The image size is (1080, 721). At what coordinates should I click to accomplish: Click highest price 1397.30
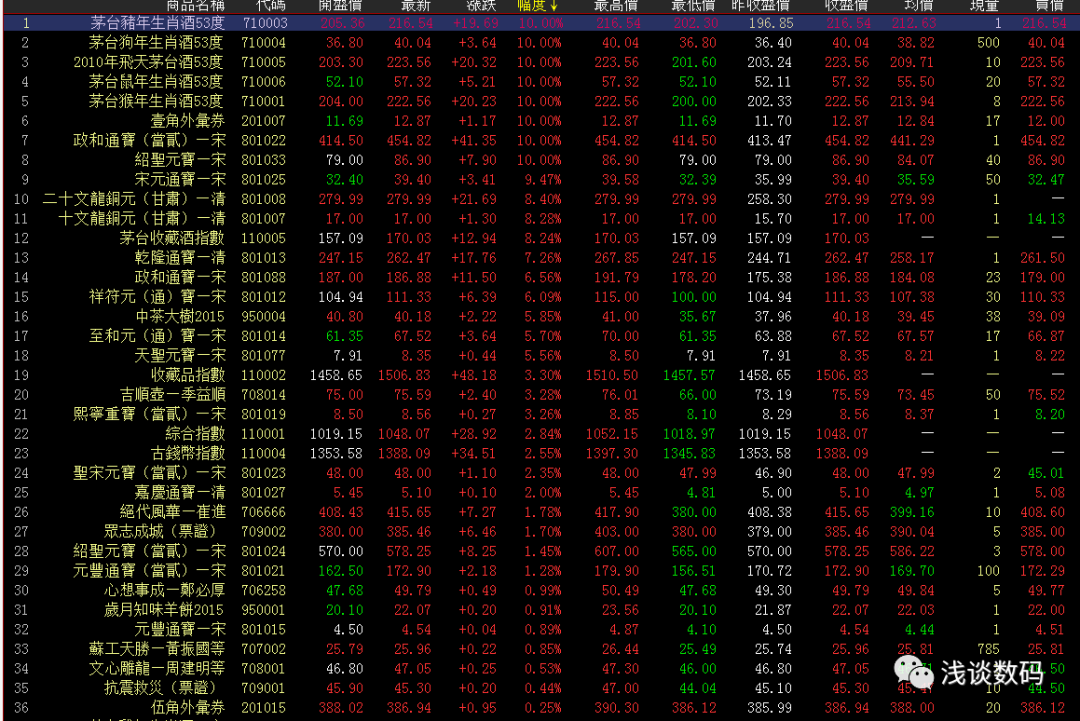point(612,454)
